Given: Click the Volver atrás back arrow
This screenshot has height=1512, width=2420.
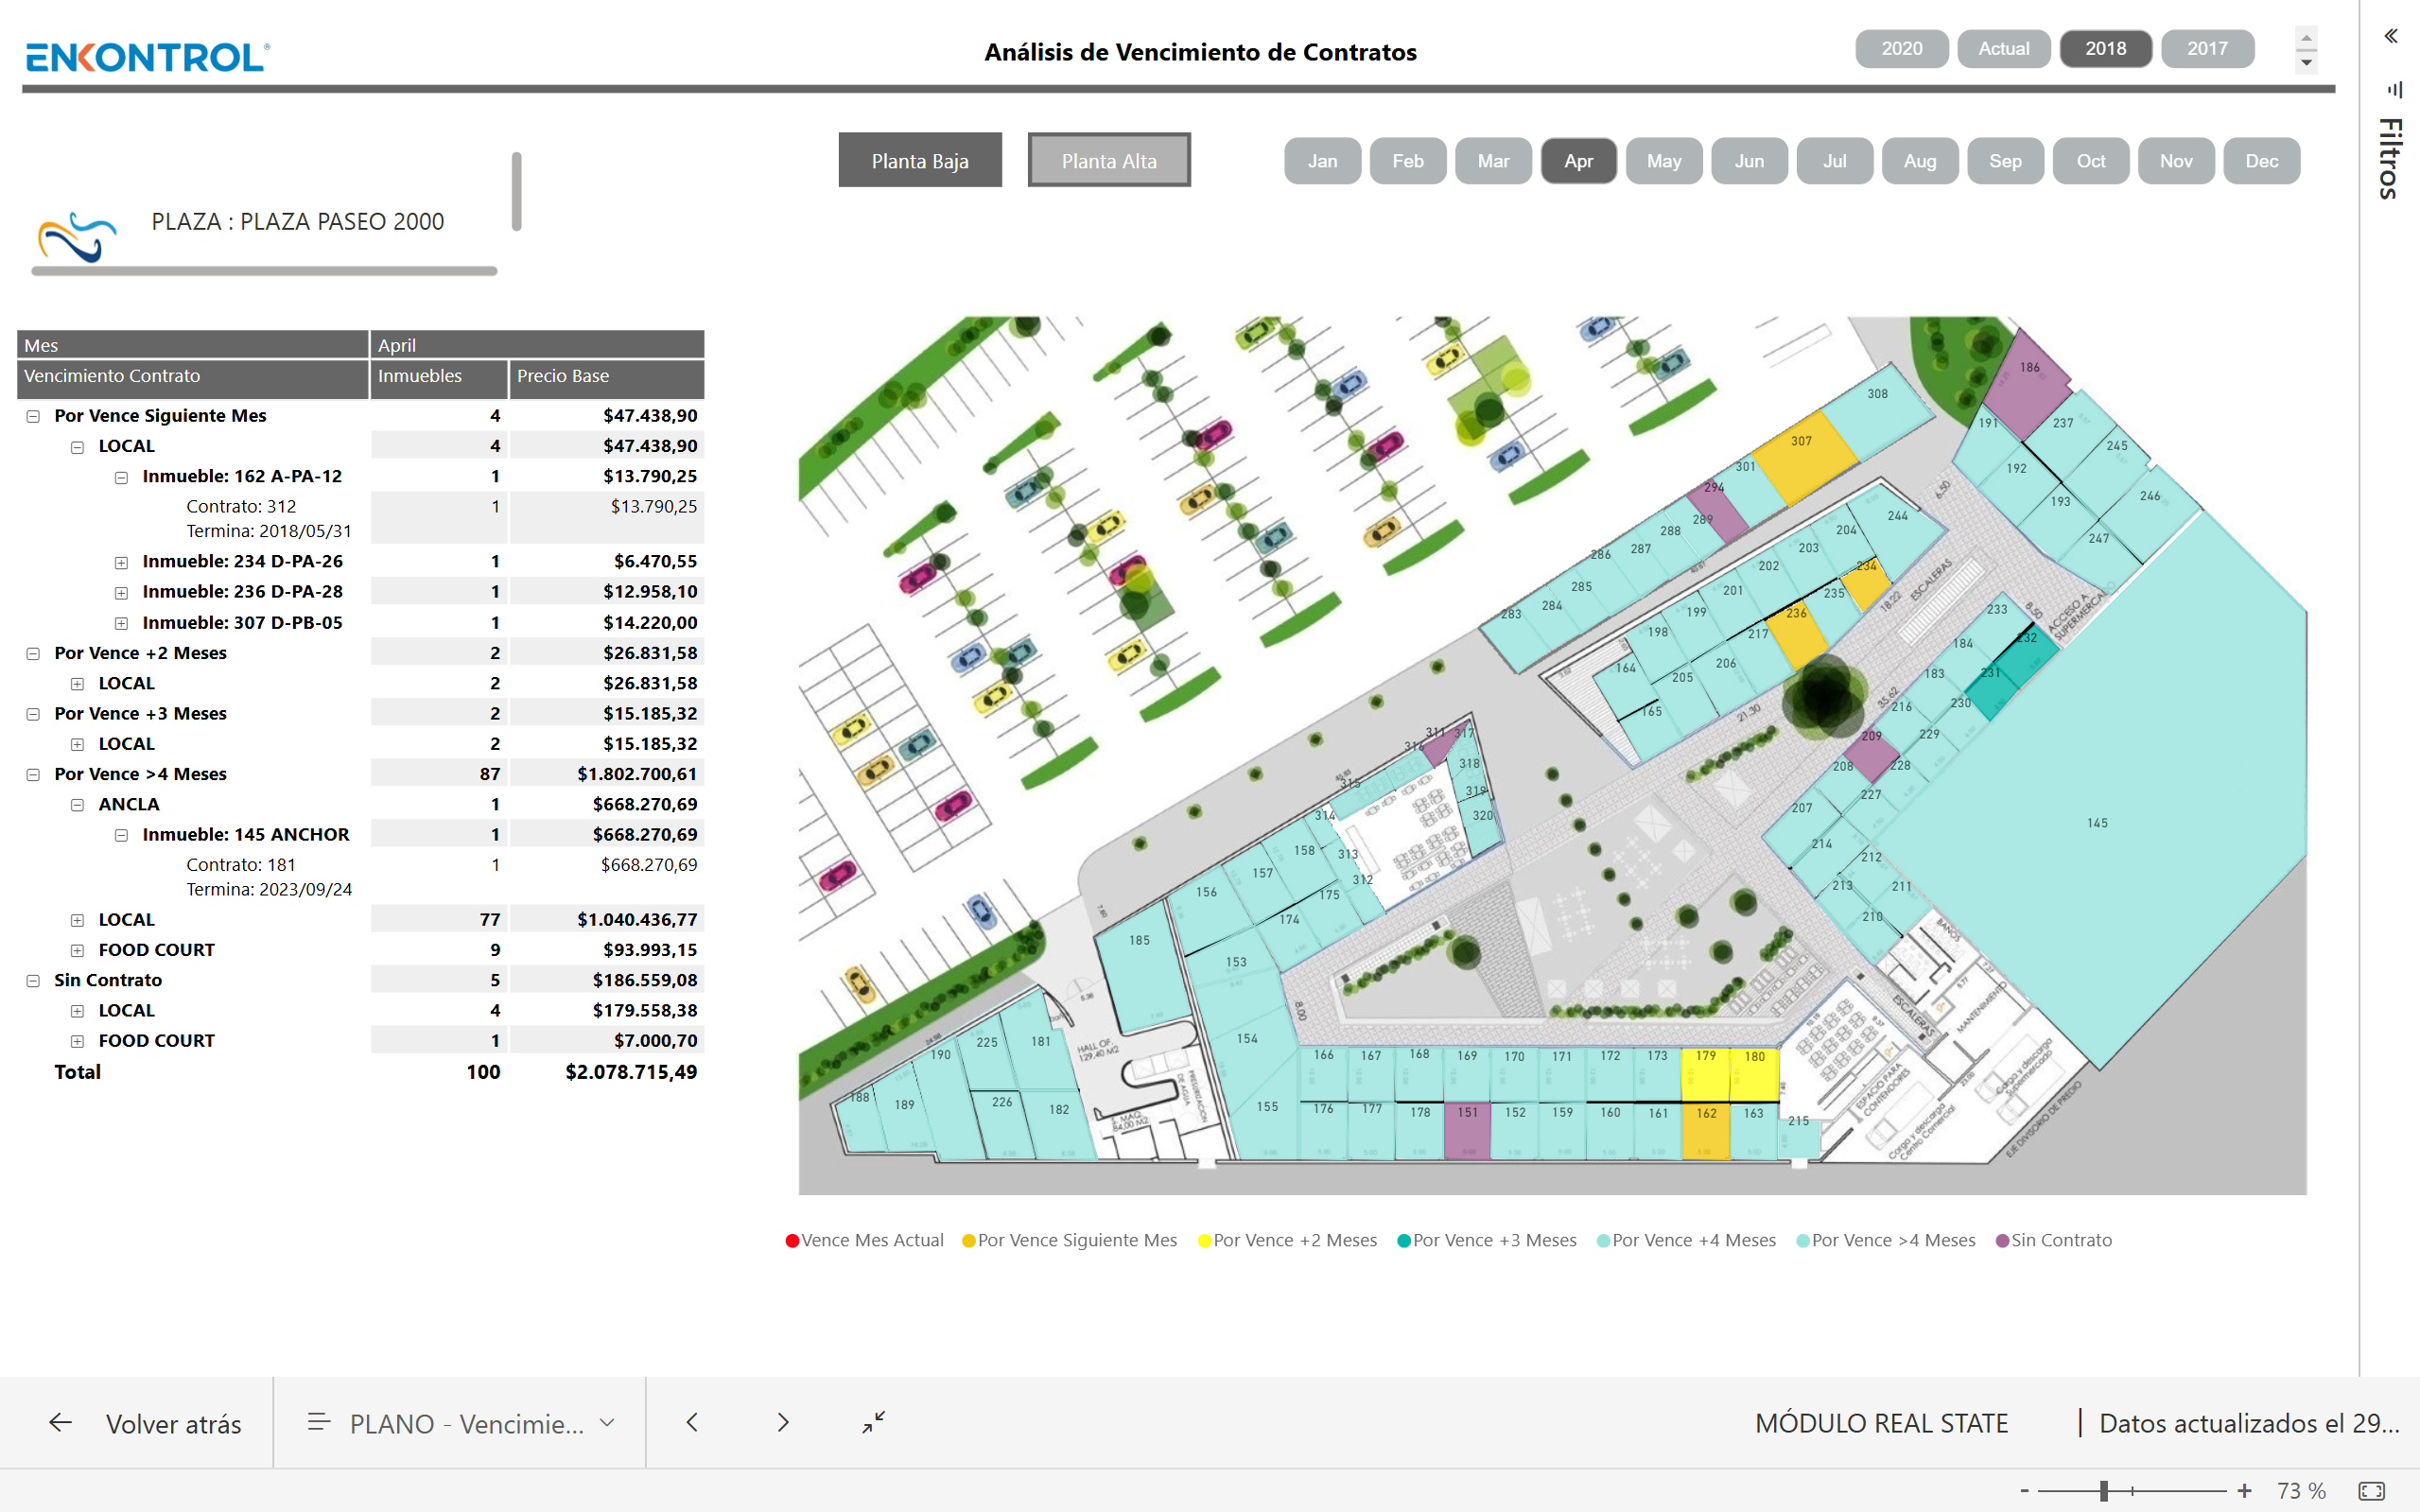Looking at the screenshot, I should pyautogui.click(x=60, y=1422).
